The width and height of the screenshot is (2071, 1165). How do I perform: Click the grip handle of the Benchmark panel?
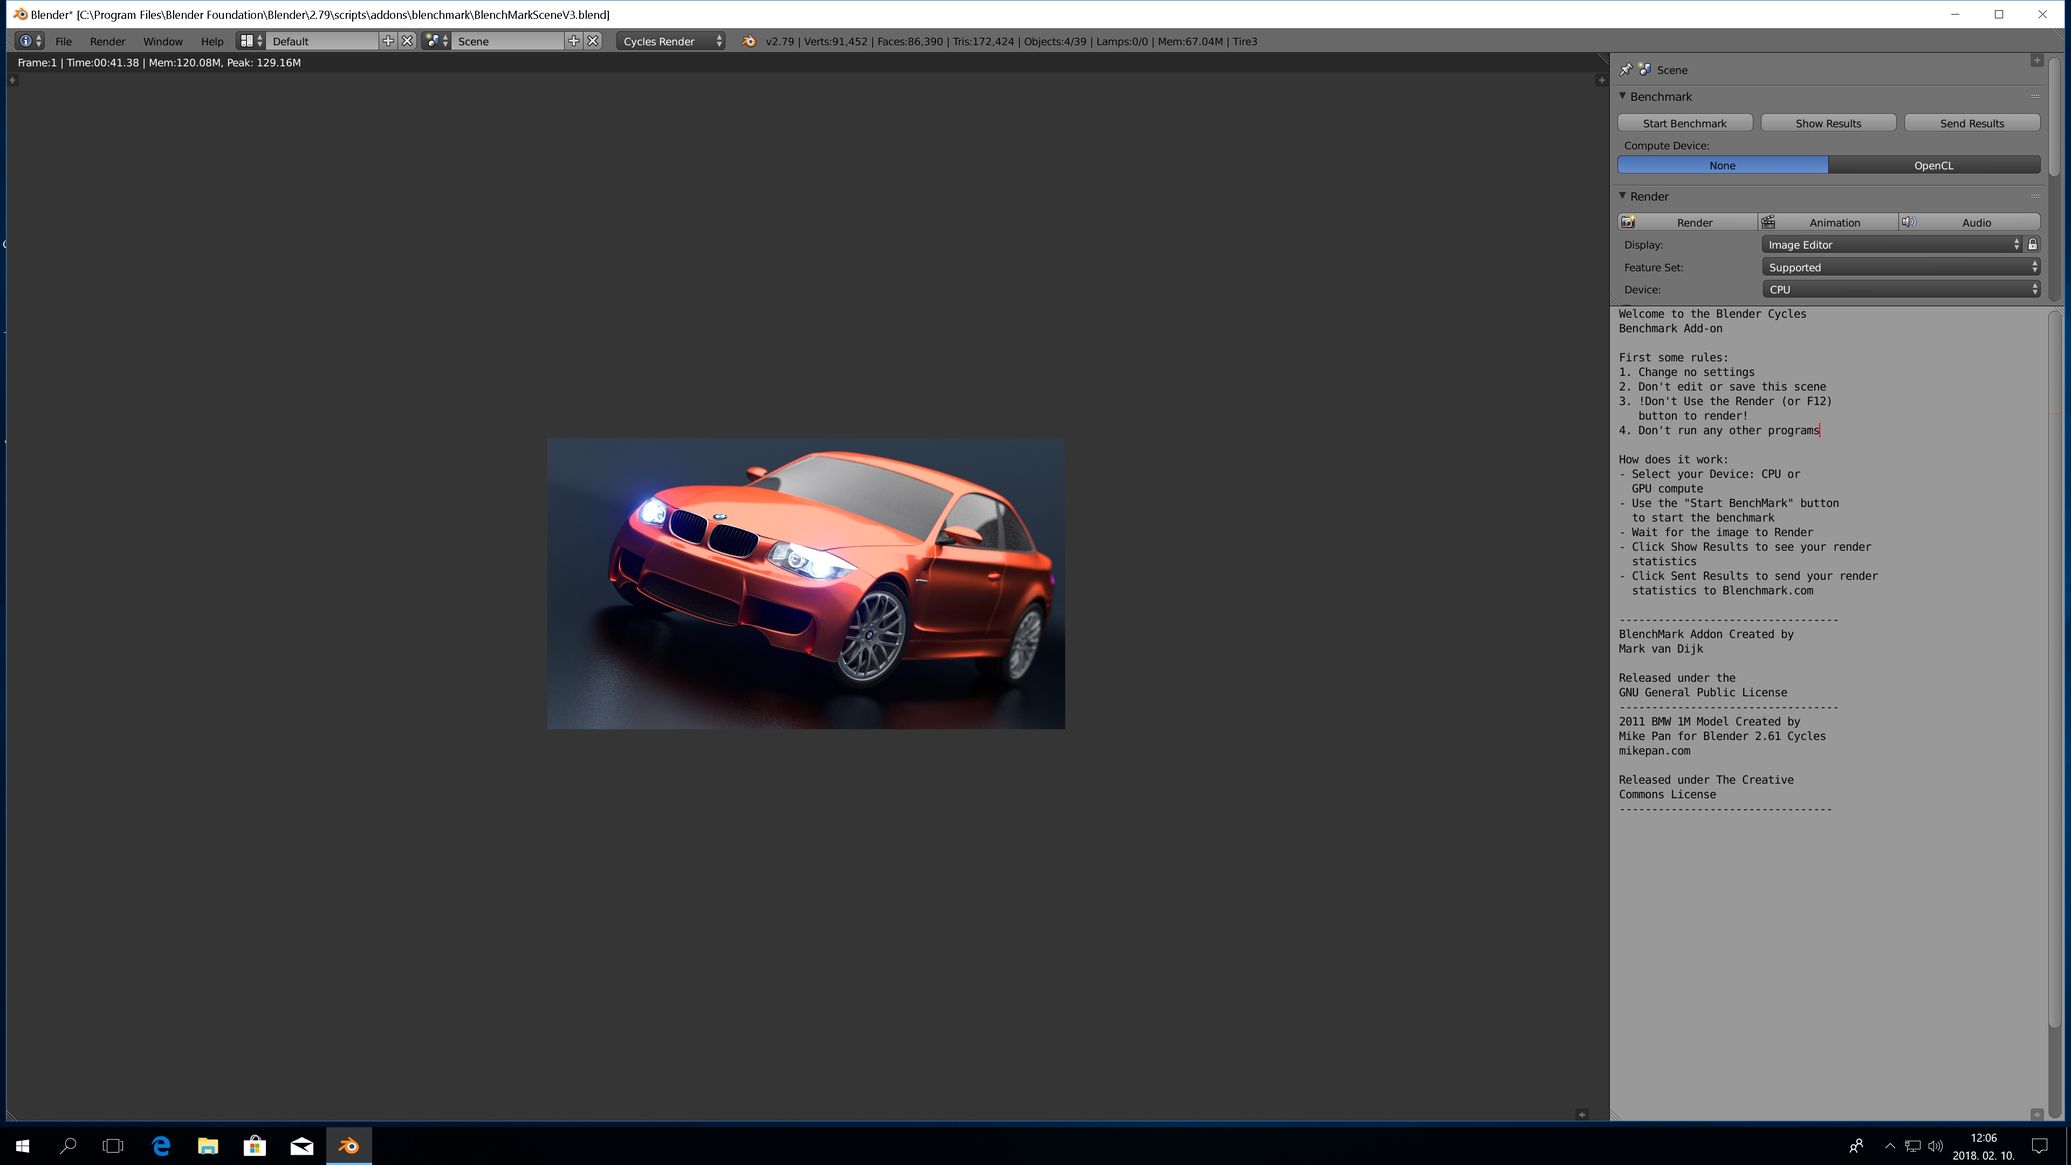(2035, 97)
